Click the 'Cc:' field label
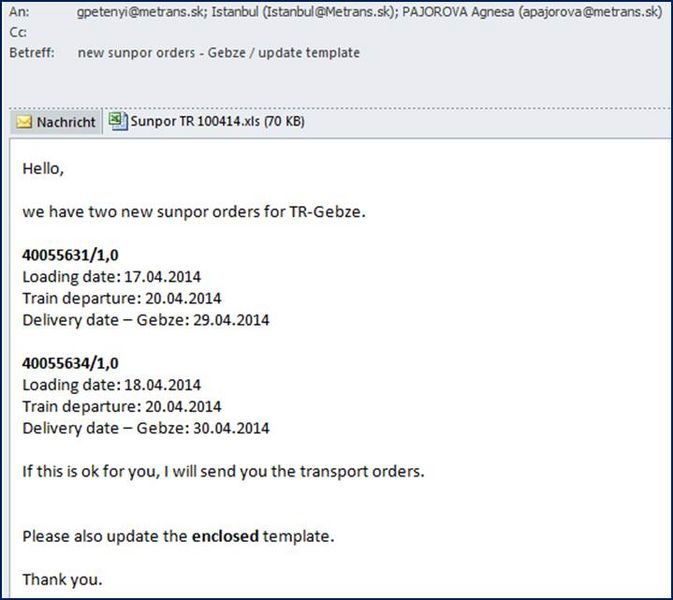This screenshot has height=600, width=673. (18, 33)
